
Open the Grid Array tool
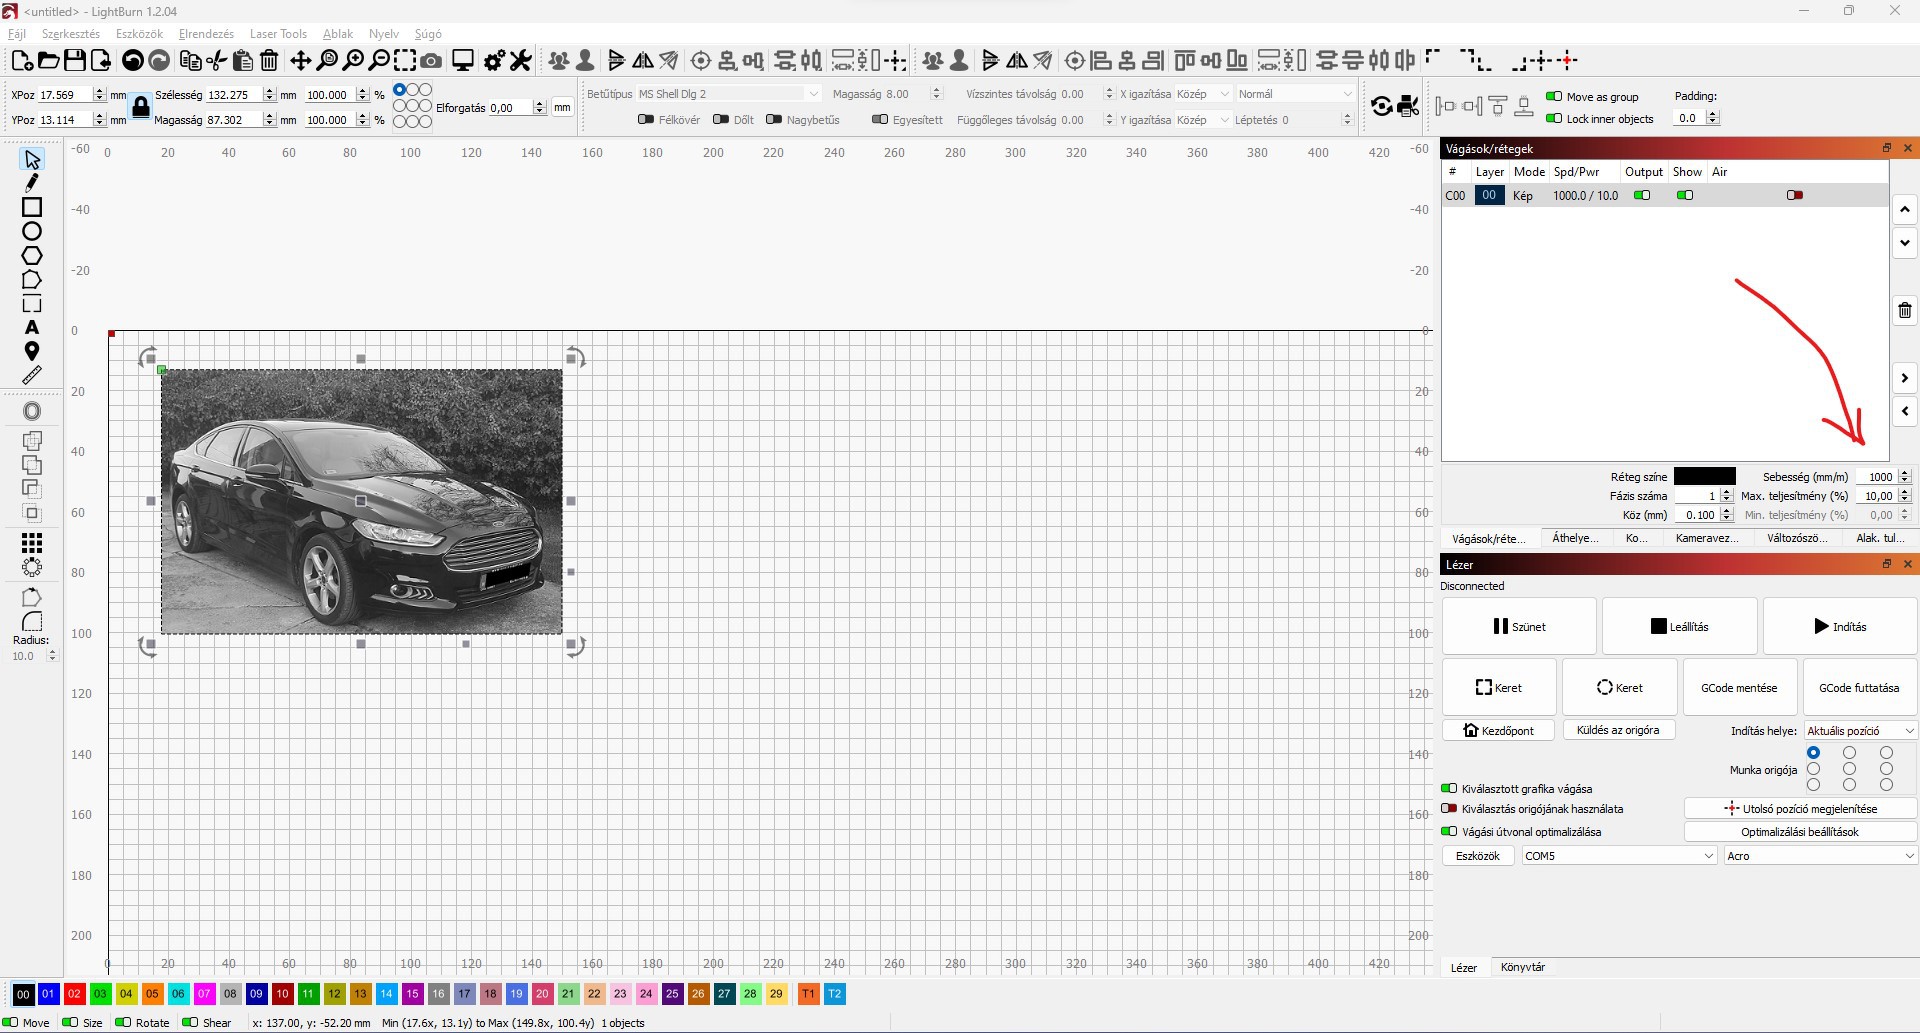[32, 543]
